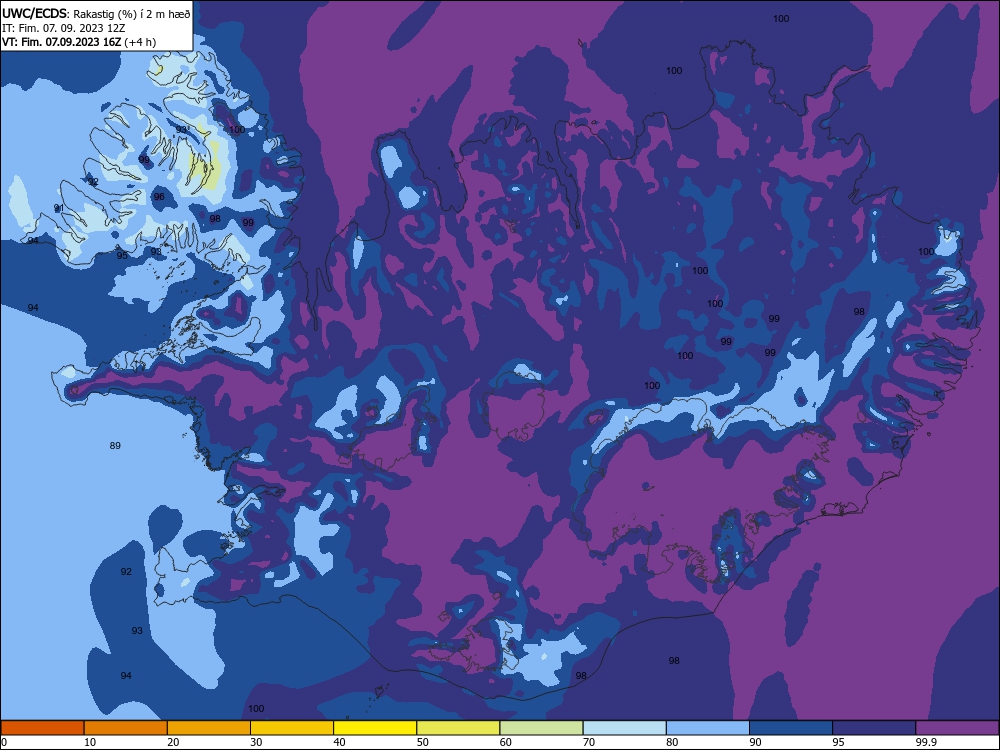
Task: Click the pale blue 70–80 legend swatch
Action: click(x=624, y=728)
